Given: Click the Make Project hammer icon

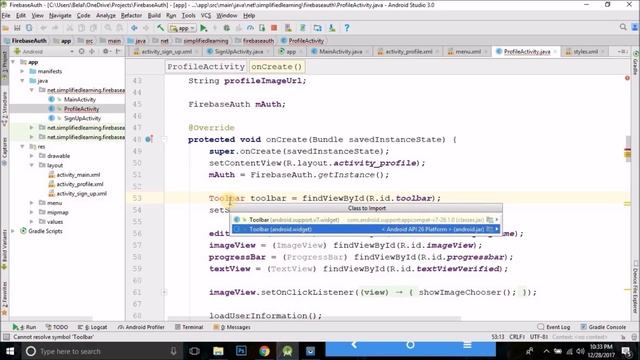Looking at the screenshot, I should tap(160, 28).
